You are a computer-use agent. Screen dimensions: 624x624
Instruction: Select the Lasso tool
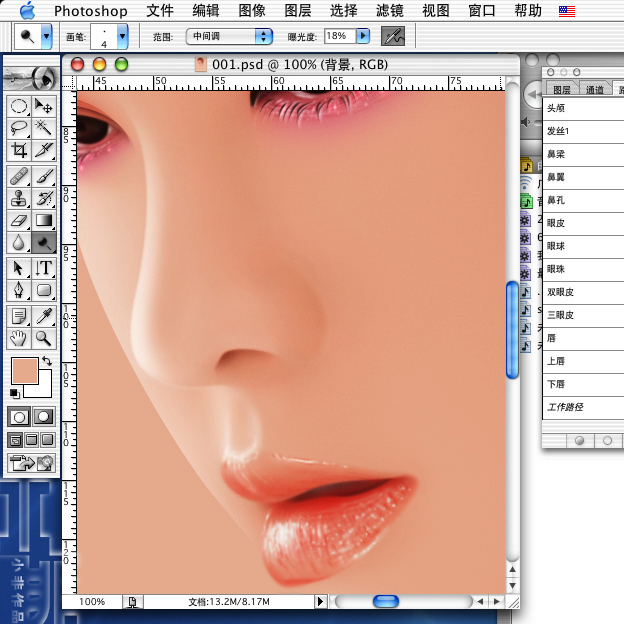[x=19, y=128]
